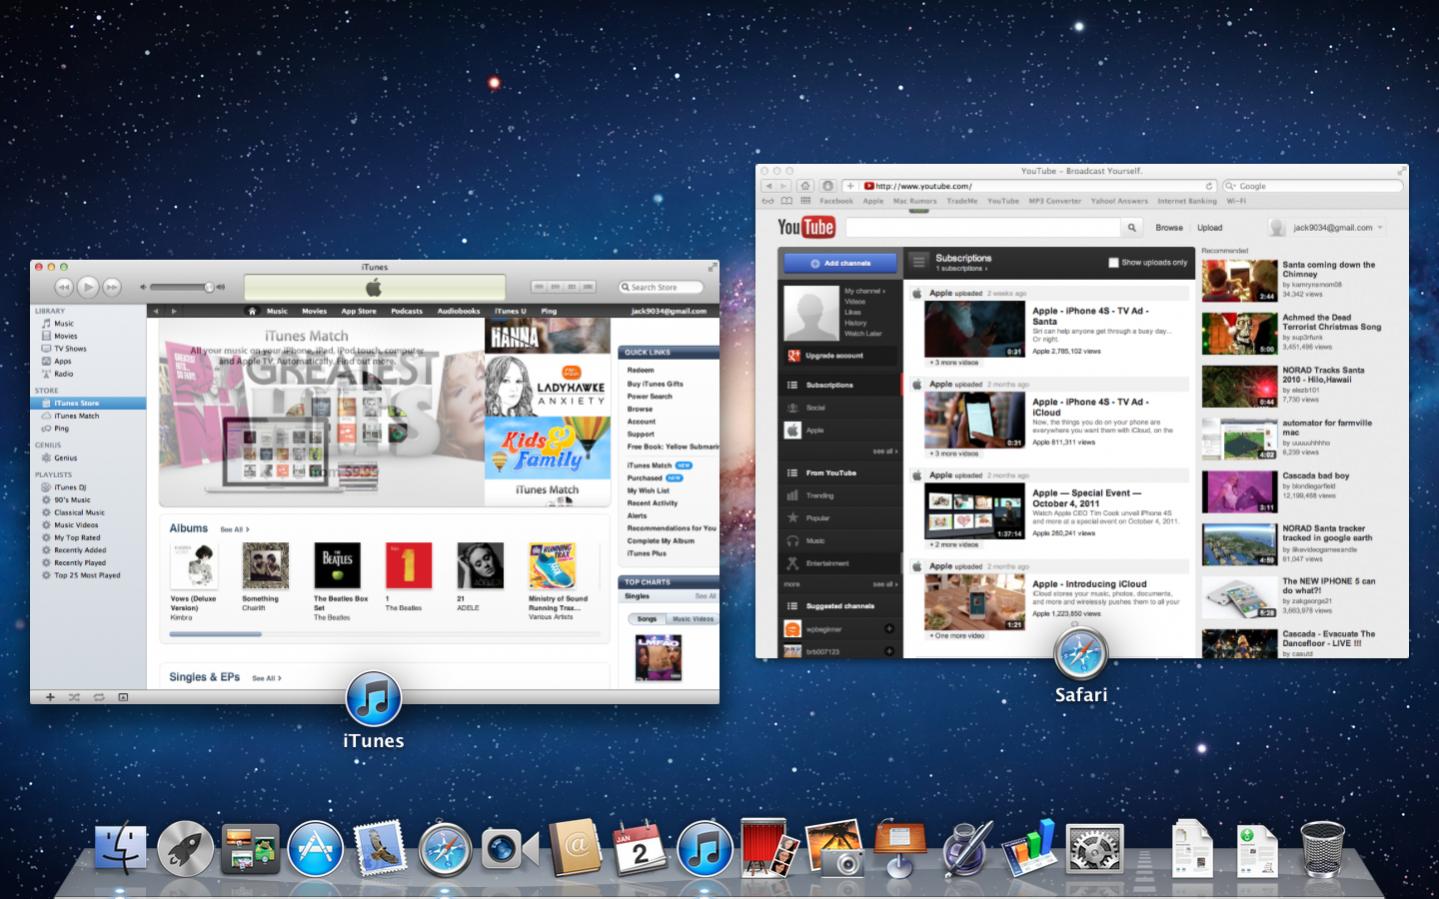The image size is (1439, 899).
Task: Enable Show uploads only checkbox
Action: point(1113,263)
